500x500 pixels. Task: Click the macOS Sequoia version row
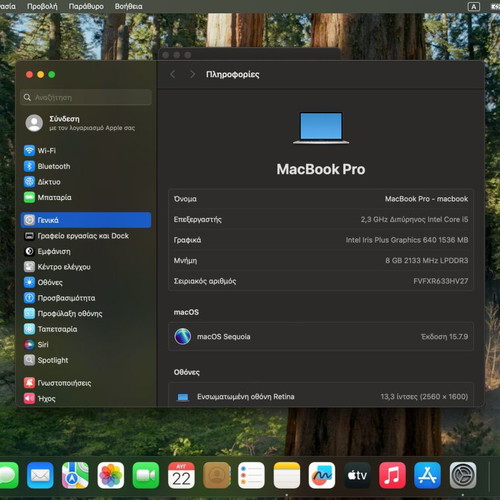[x=321, y=337]
